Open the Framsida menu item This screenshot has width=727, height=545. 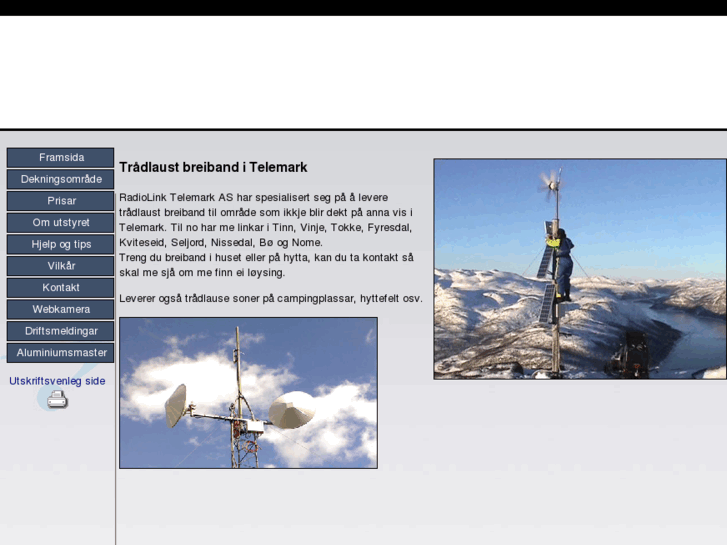point(60,158)
